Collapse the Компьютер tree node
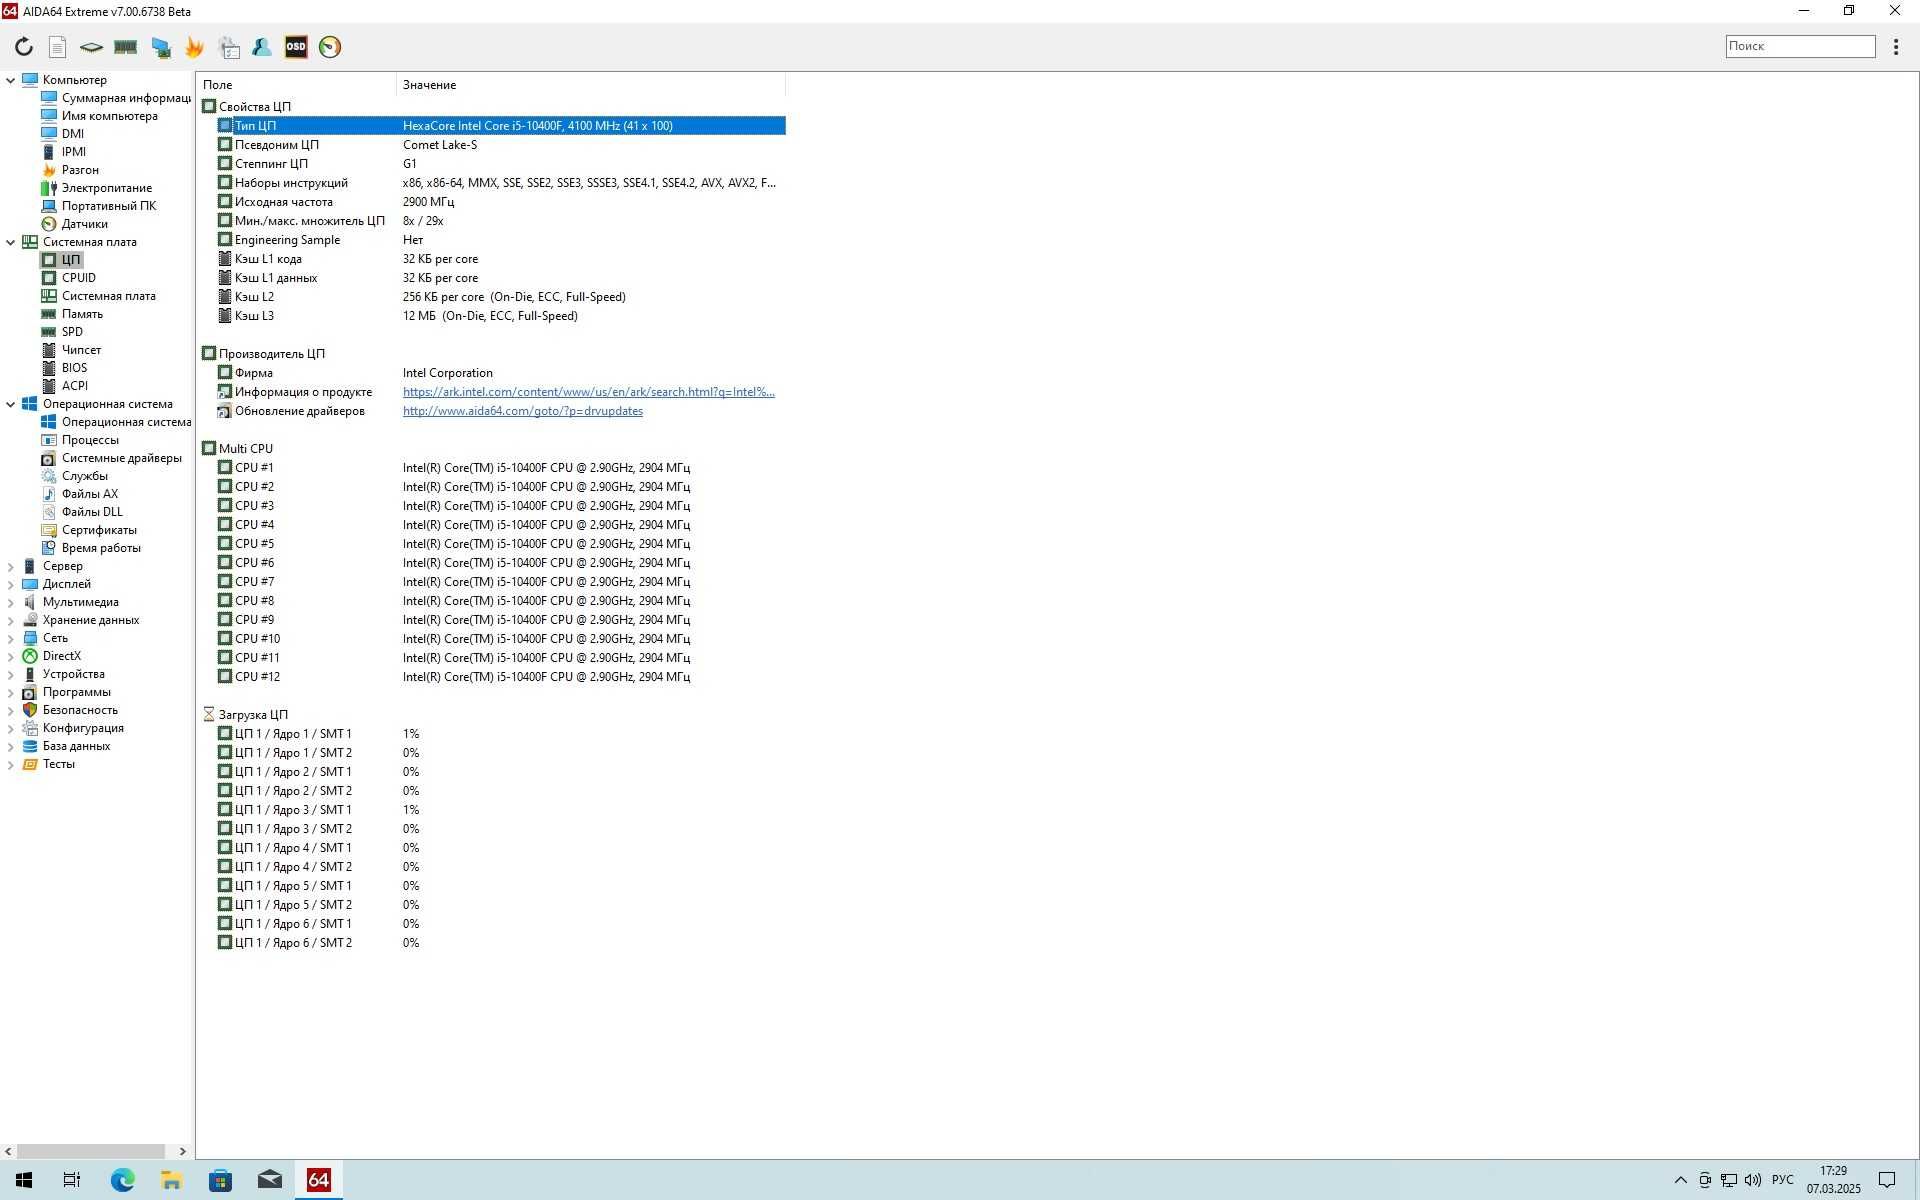1920x1200 pixels. tap(11, 80)
